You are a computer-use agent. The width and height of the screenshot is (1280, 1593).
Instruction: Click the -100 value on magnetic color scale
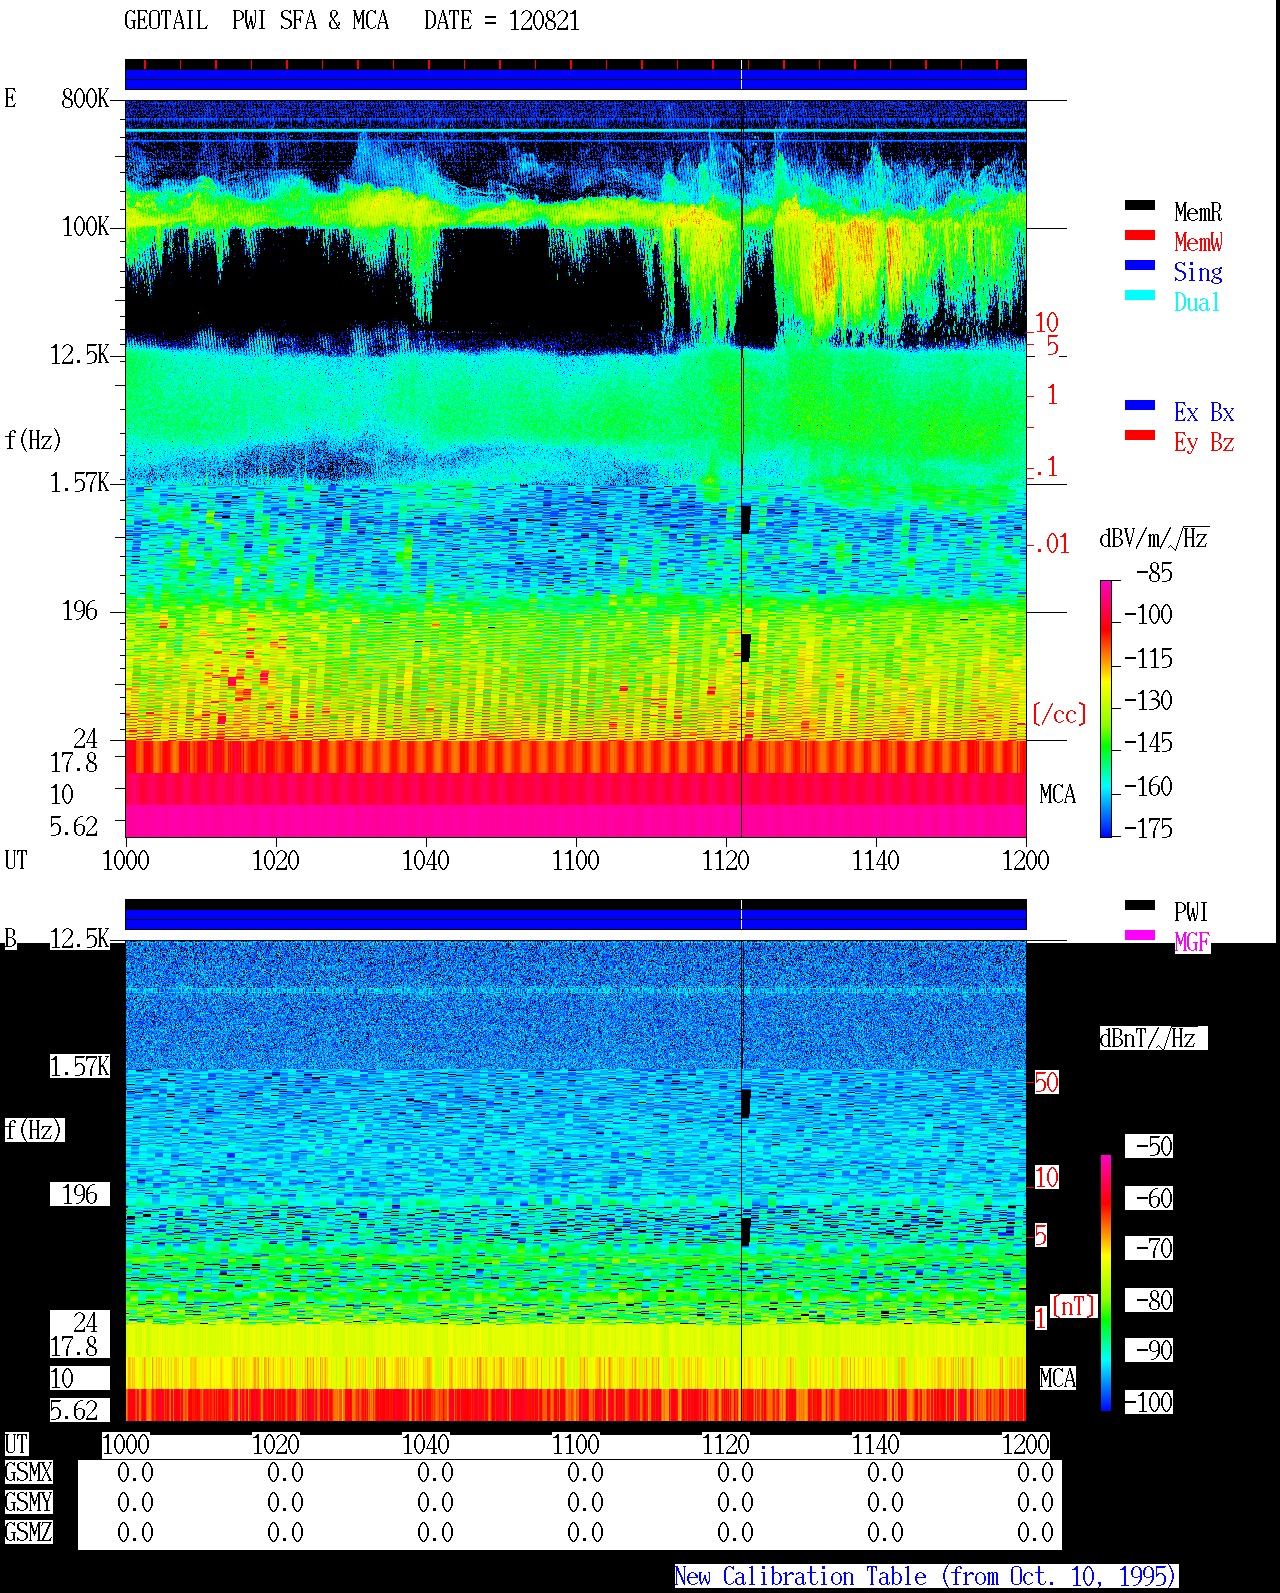(1148, 1402)
